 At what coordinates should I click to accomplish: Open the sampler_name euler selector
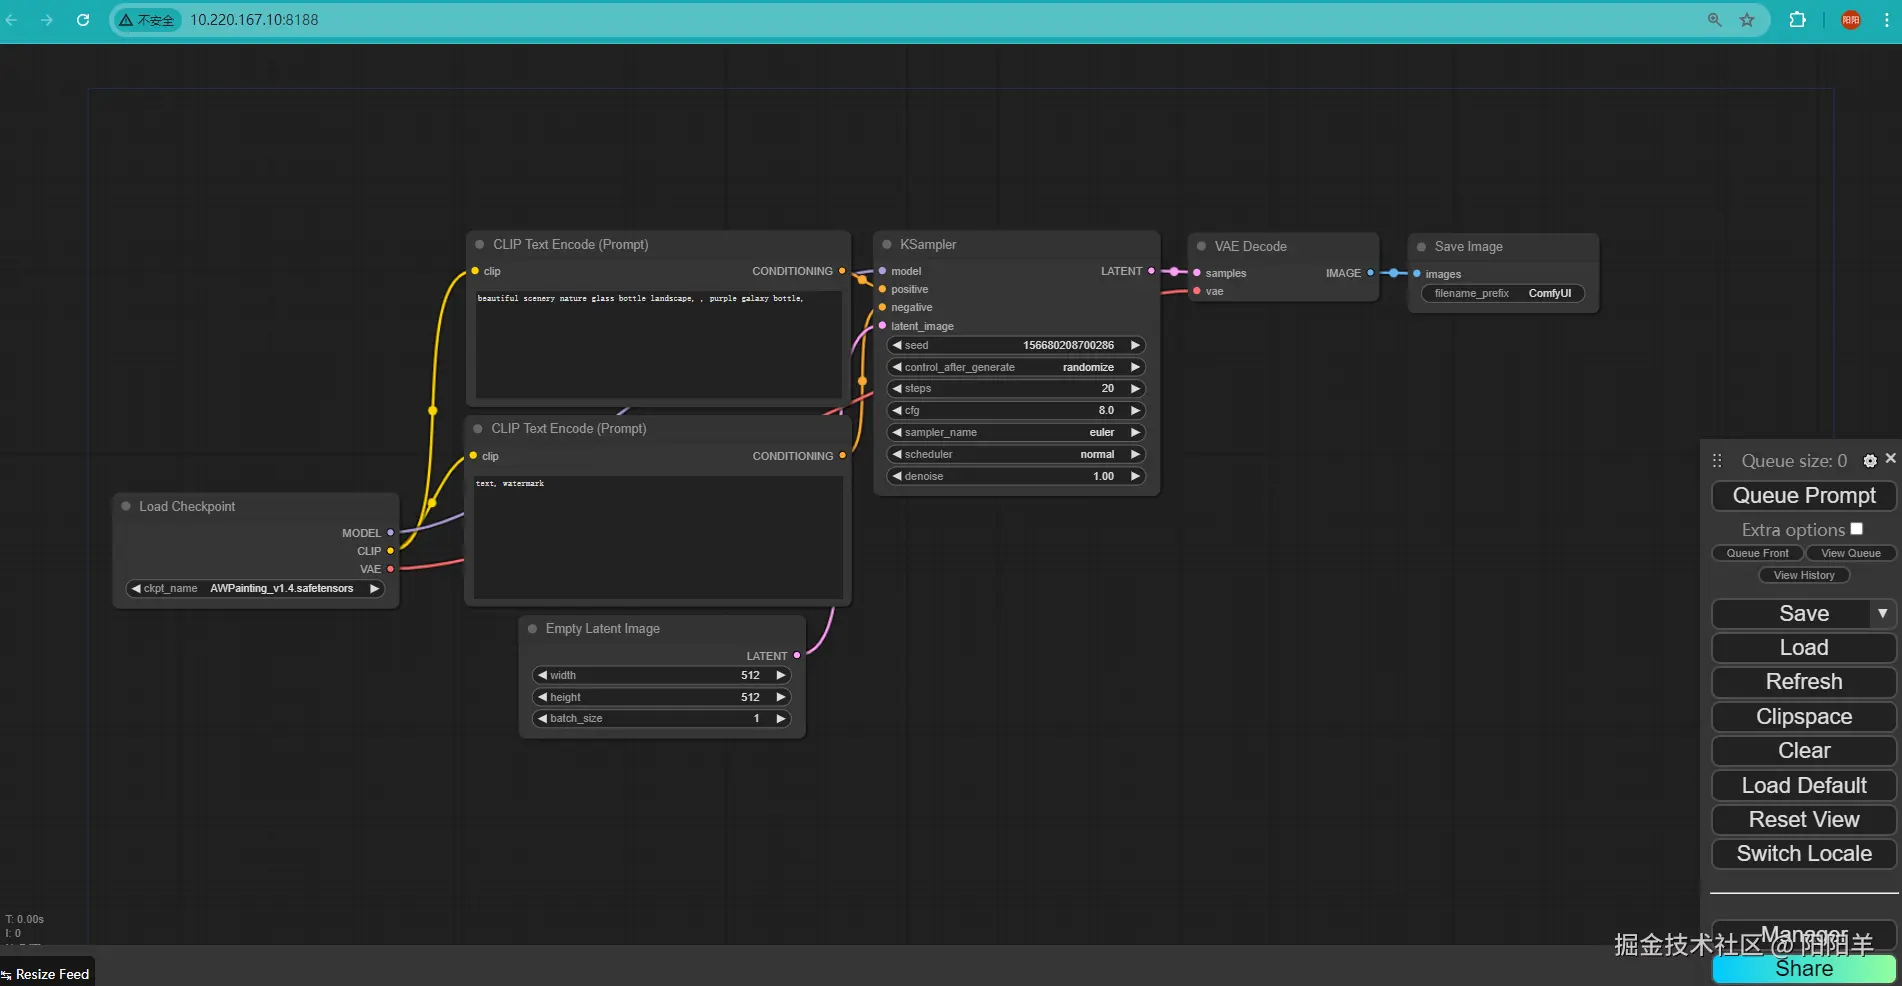(1016, 433)
